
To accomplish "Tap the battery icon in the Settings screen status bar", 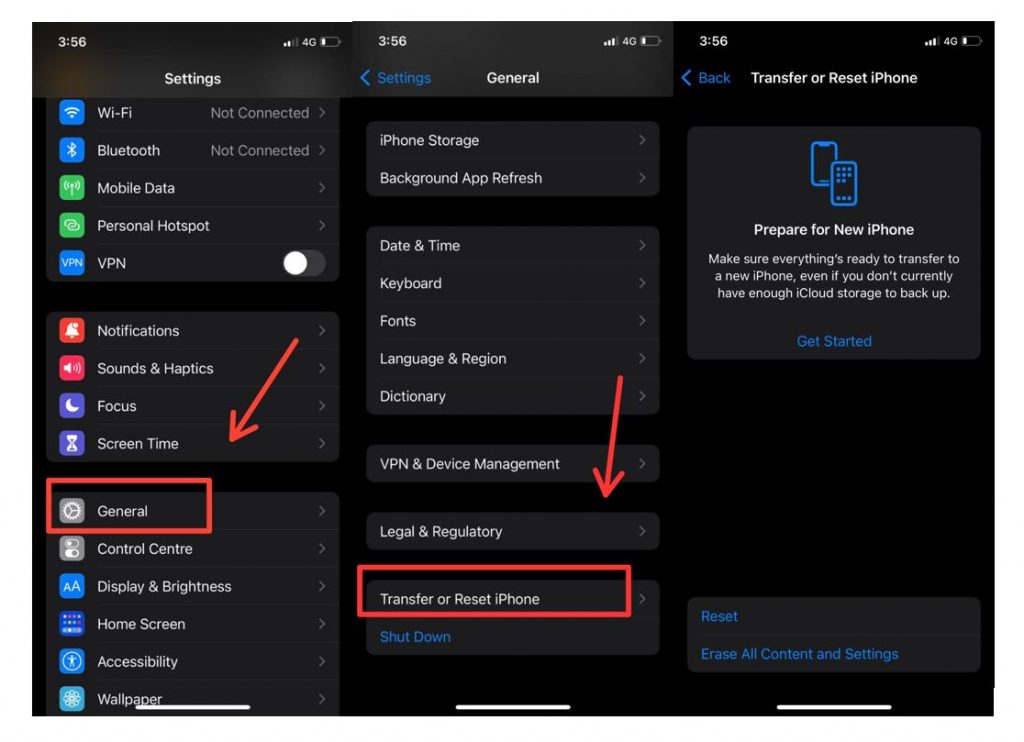I will (330, 42).
